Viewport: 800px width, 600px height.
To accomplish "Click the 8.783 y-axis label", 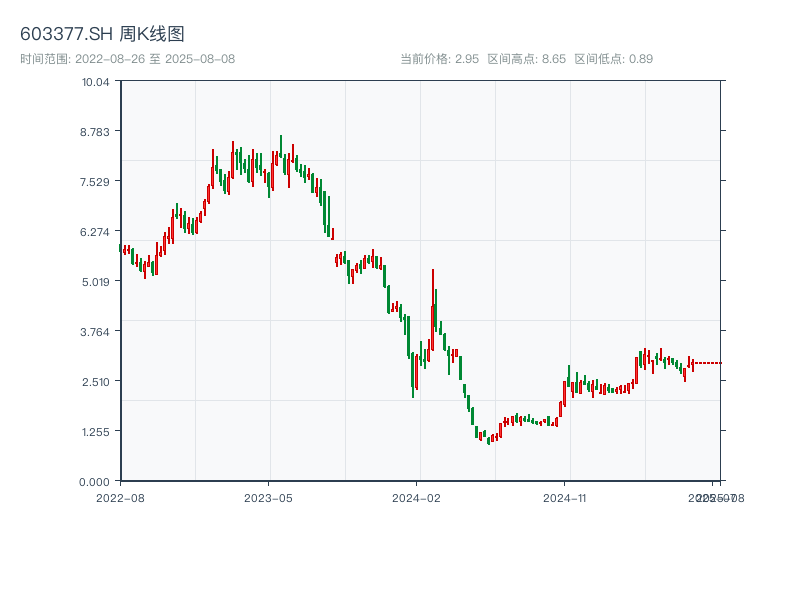I will (x=95, y=131).
